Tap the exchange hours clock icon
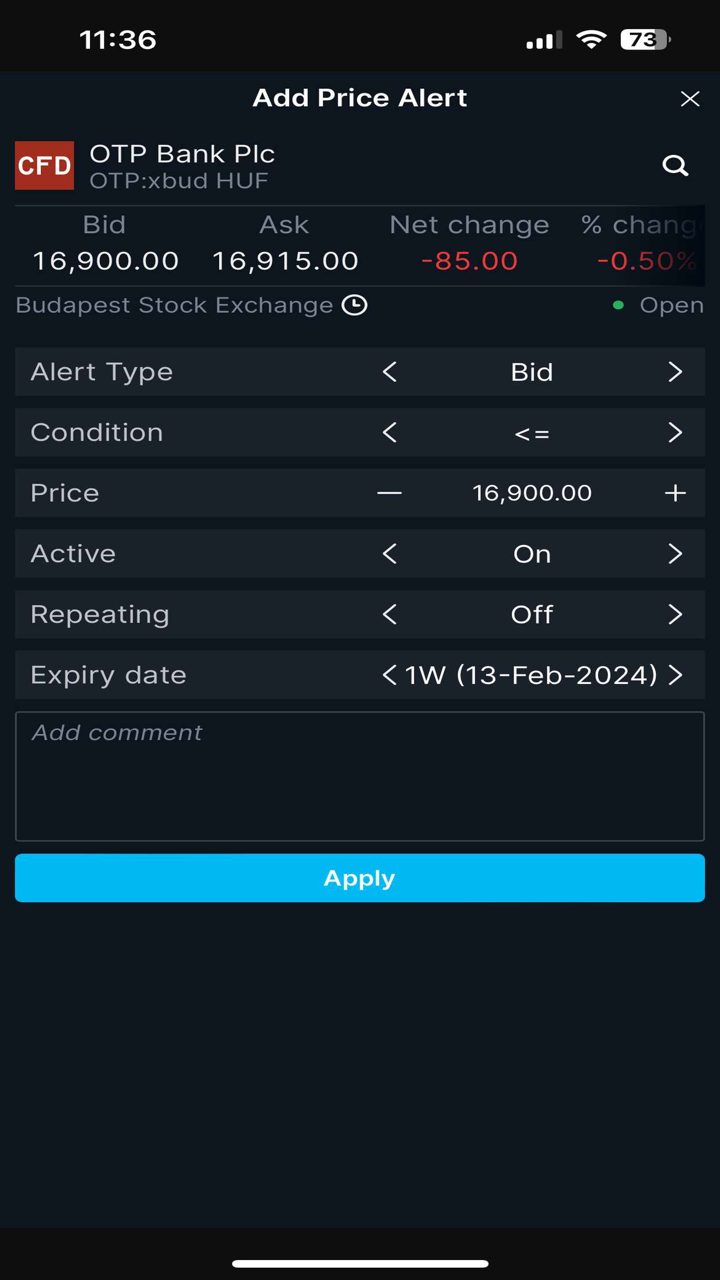The height and width of the screenshot is (1280, 720). click(x=355, y=305)
